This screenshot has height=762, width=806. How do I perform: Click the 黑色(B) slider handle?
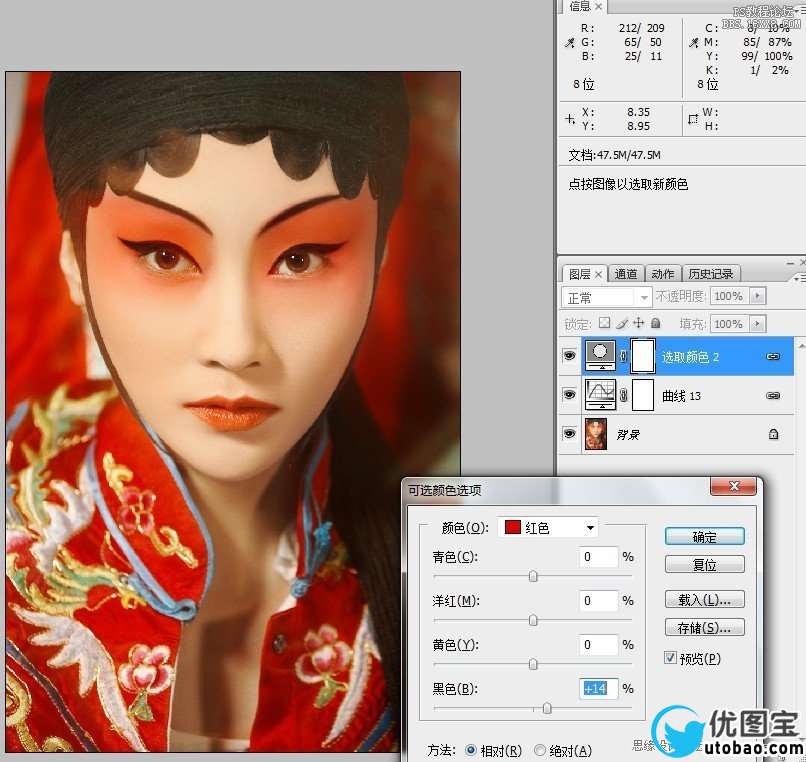pyautogui.click(x=547, y=709)
